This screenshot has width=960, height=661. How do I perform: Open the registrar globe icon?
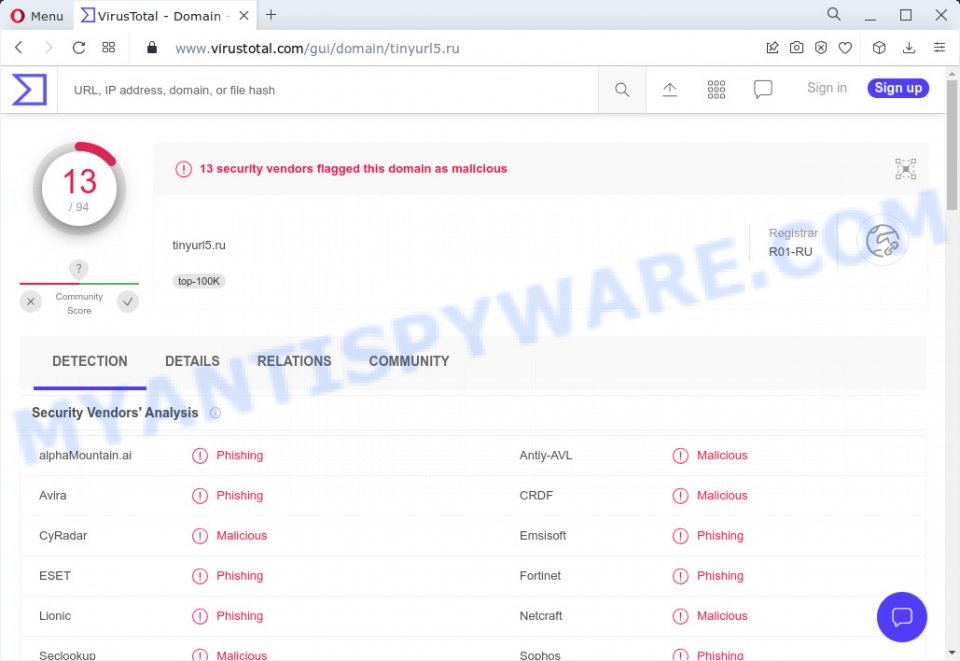point(884,241)
